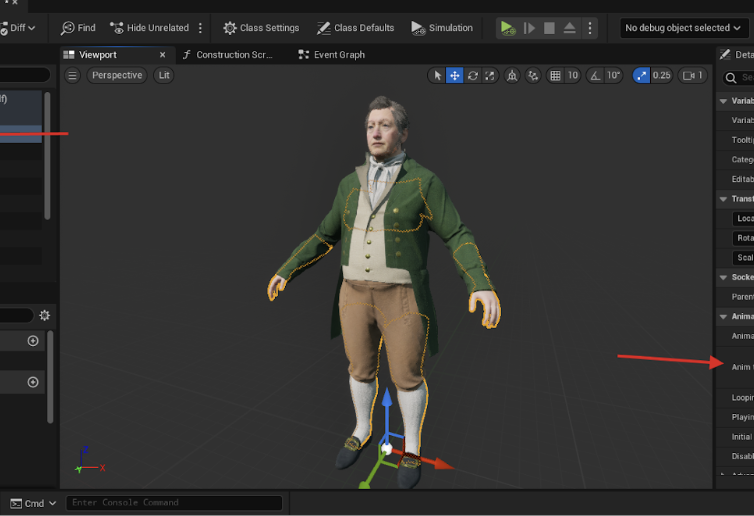Screen dimensions: 754x516
Task: Open the Cmd console type dropdown
Action: click(33, 503)
